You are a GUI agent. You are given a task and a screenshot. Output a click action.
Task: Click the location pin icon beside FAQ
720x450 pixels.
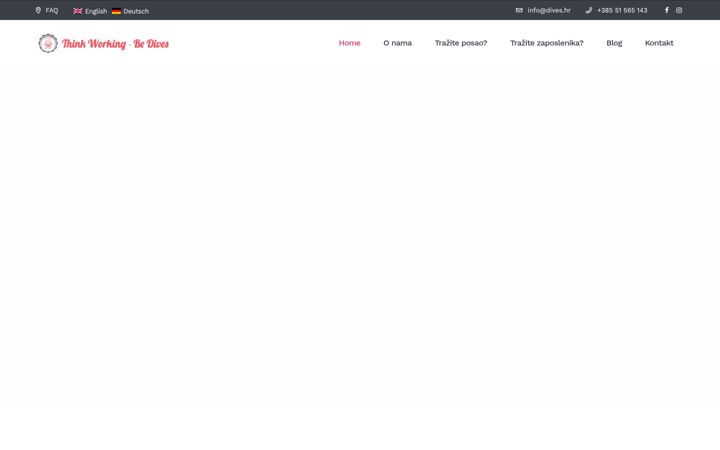pyautogui.click(x=38, y=10)
